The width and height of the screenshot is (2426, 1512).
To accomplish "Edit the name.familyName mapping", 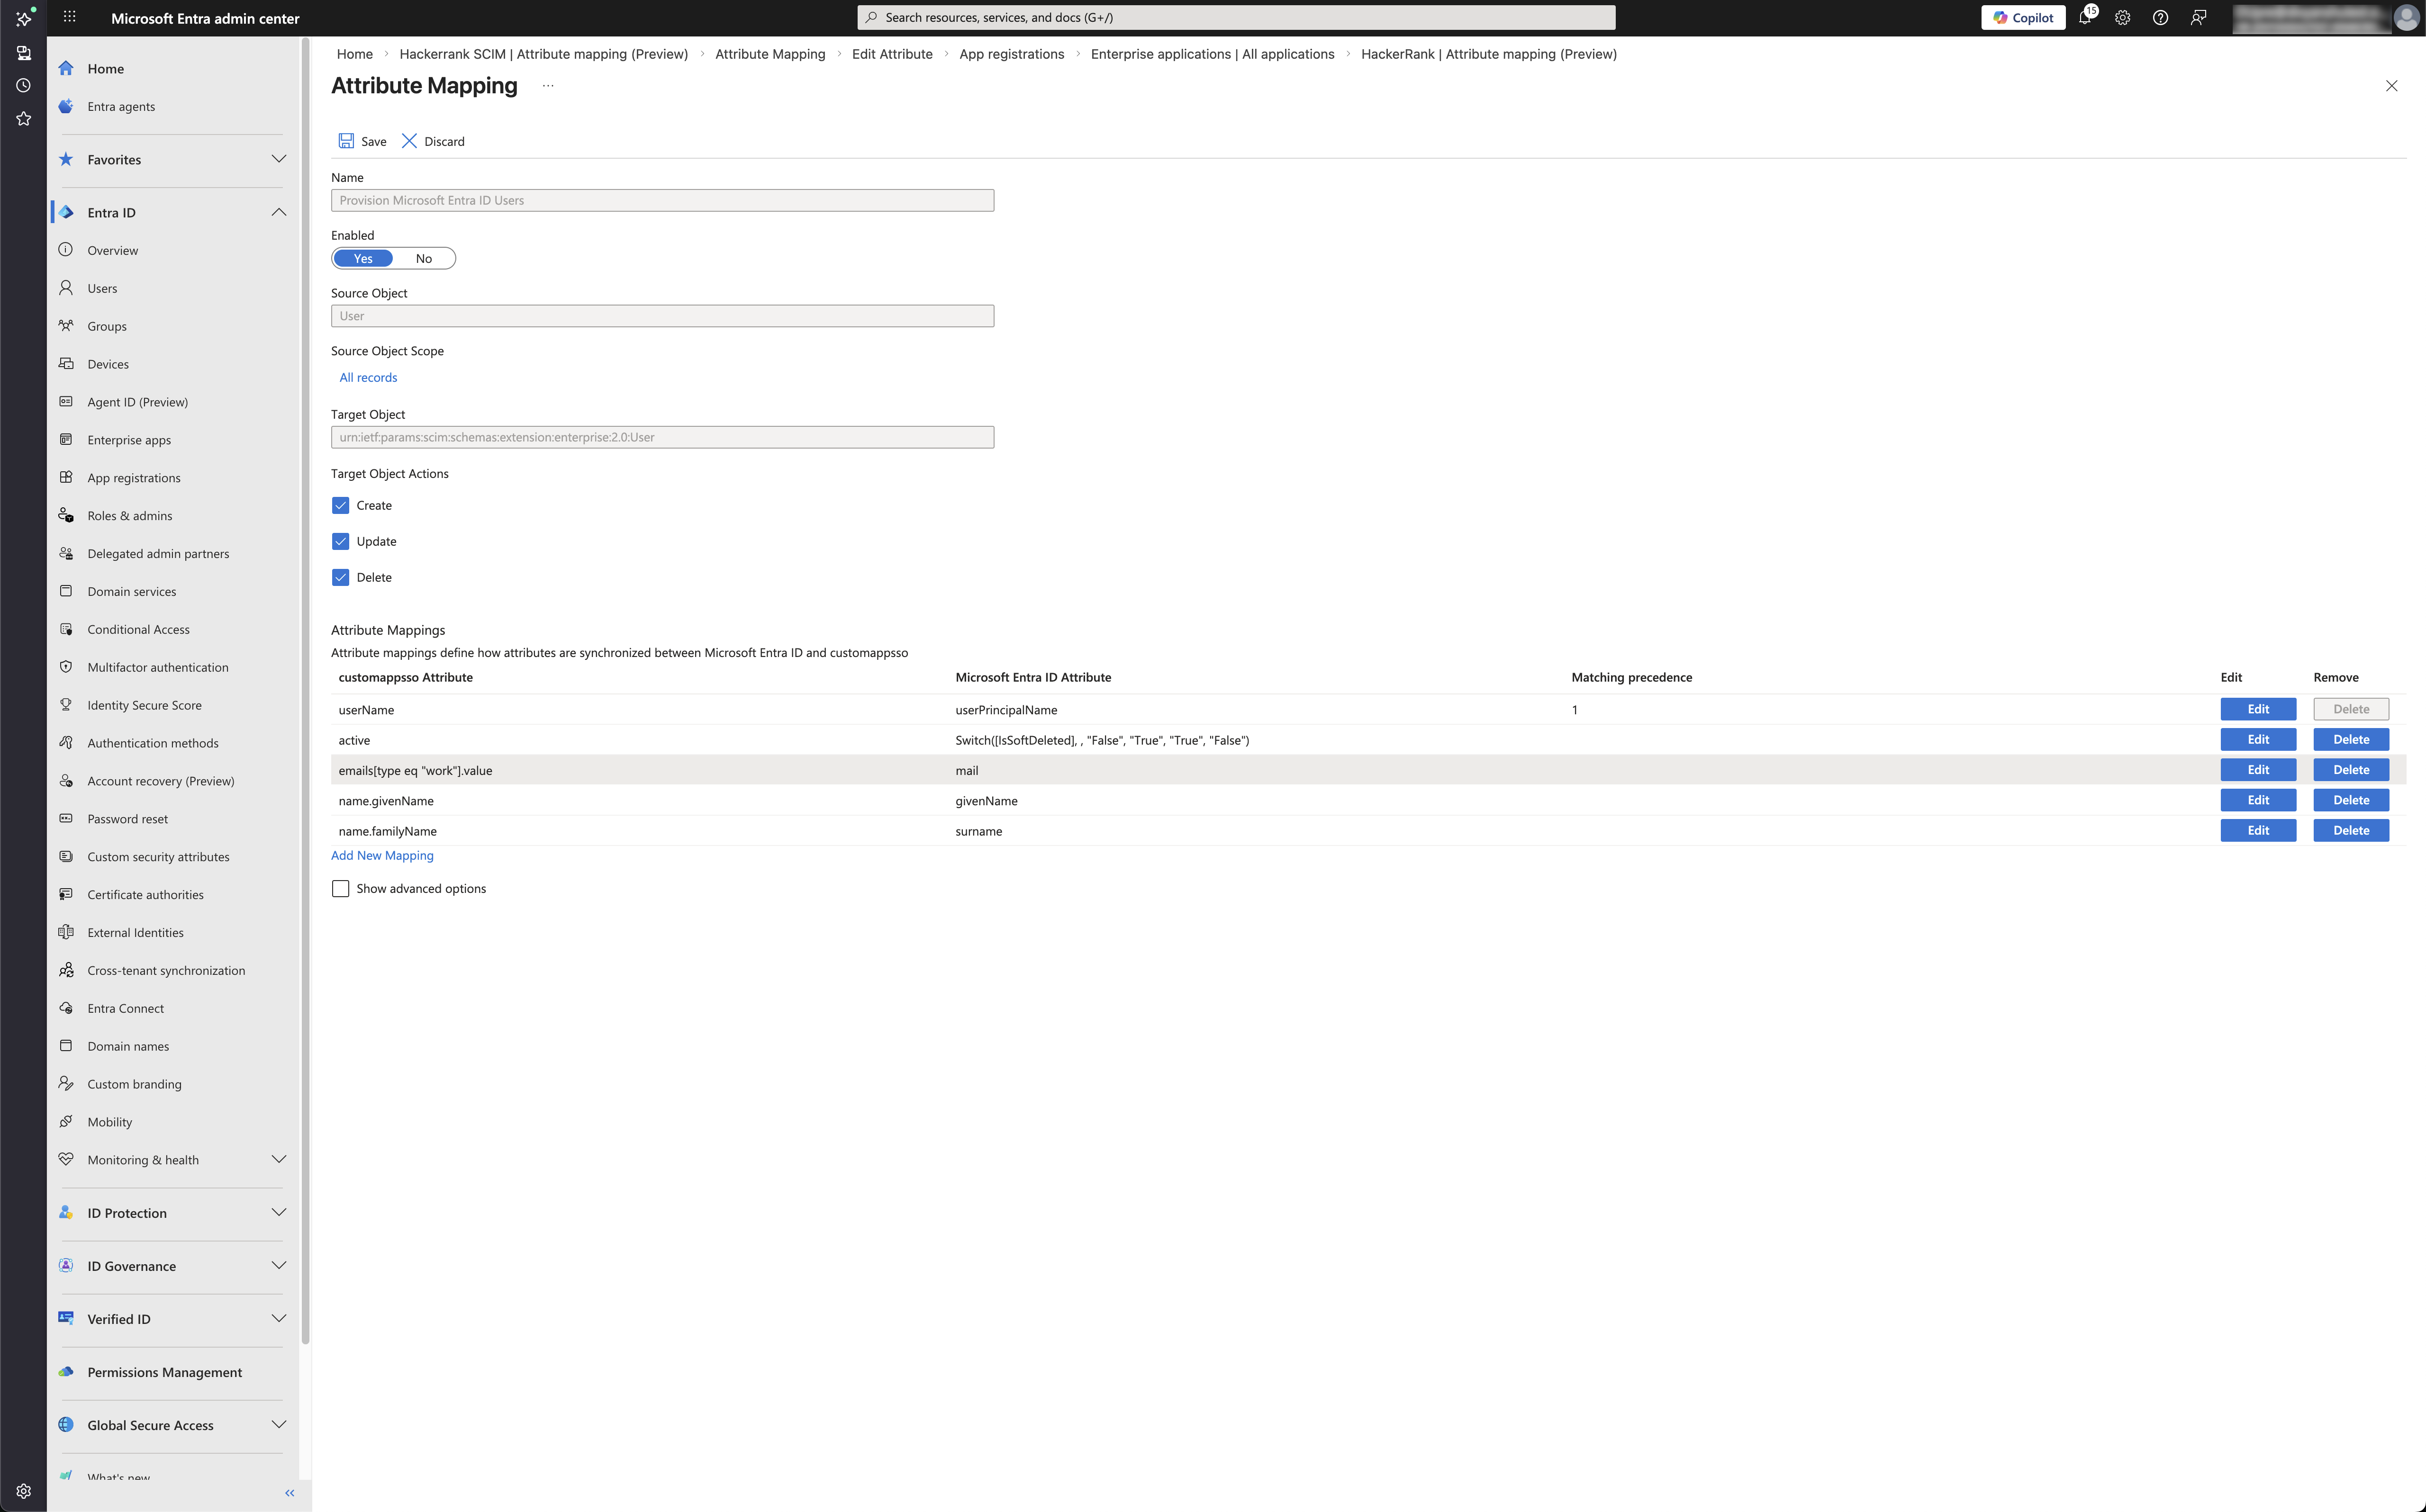I will (x=2258, y=830).
